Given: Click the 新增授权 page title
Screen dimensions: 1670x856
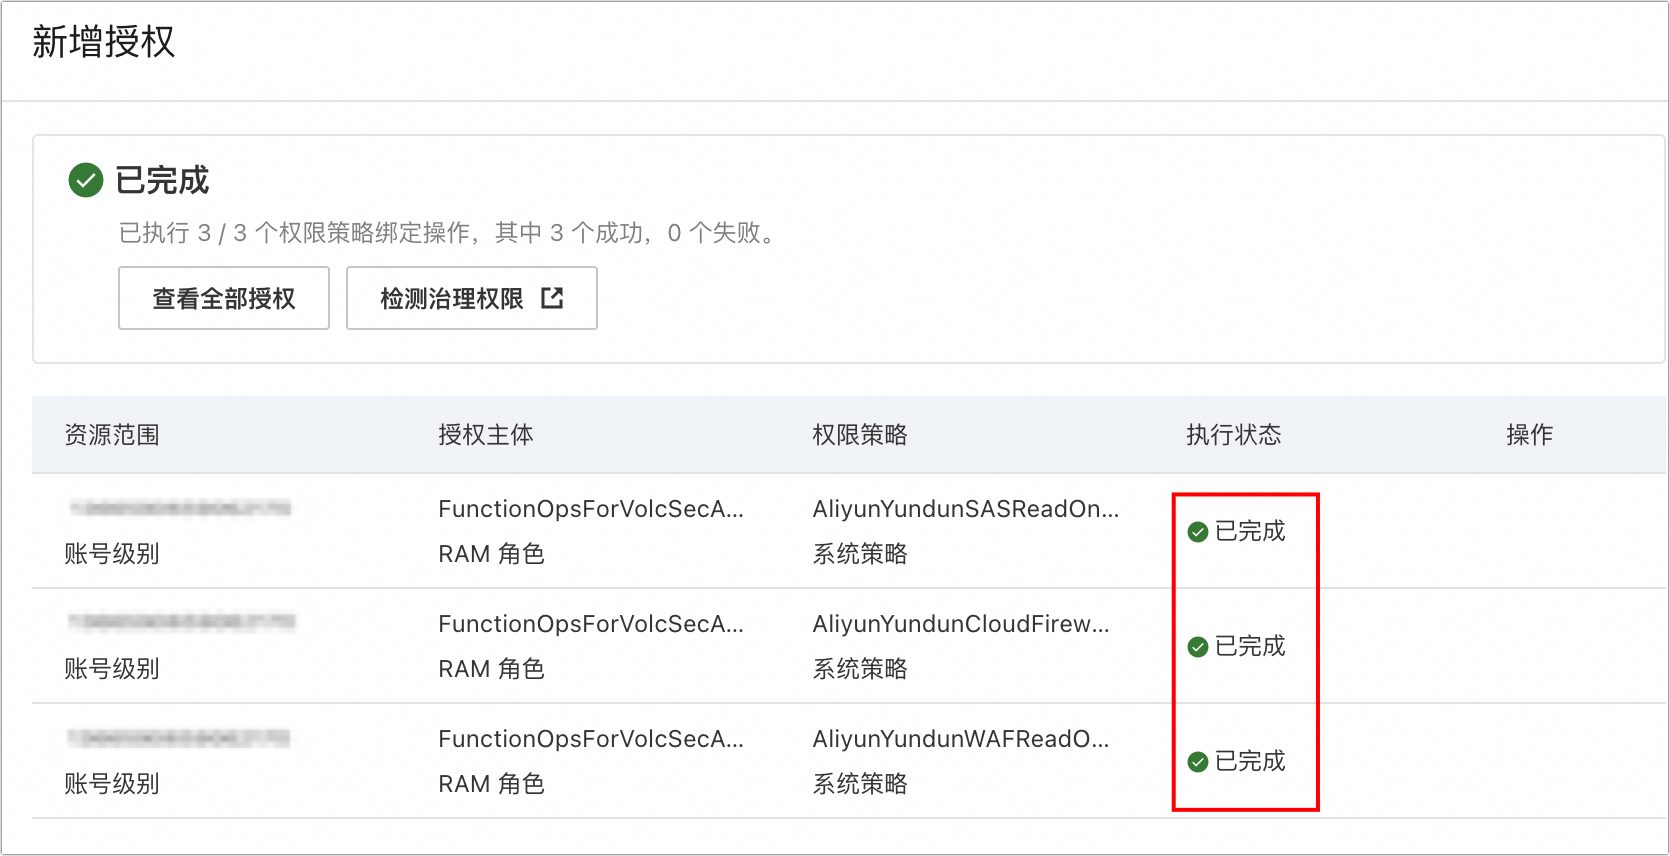Looking at the screenshot, I should pyautogui.click(x=104, y=42).
